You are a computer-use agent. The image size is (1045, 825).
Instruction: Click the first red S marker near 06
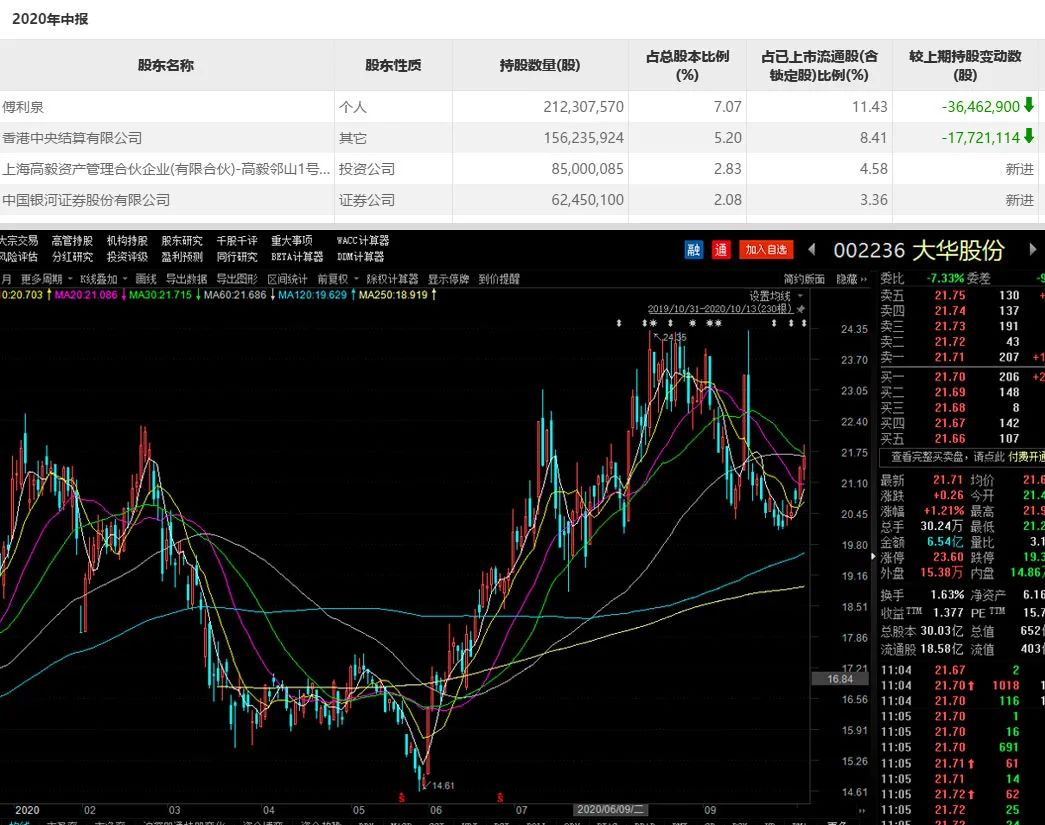402,797
